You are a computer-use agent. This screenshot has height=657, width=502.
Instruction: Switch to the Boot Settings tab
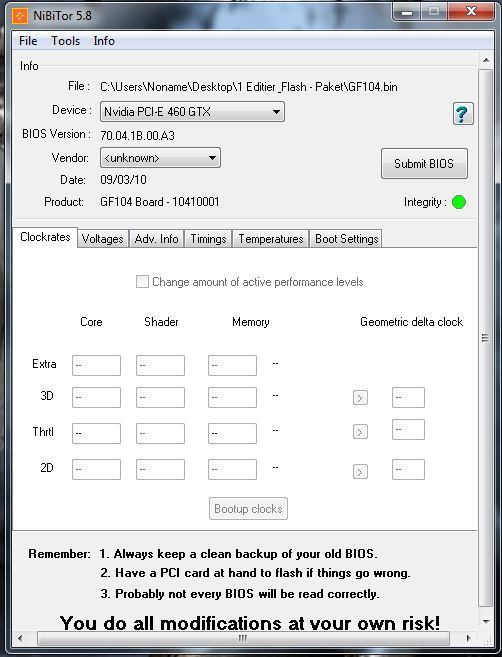pos(346,239)
